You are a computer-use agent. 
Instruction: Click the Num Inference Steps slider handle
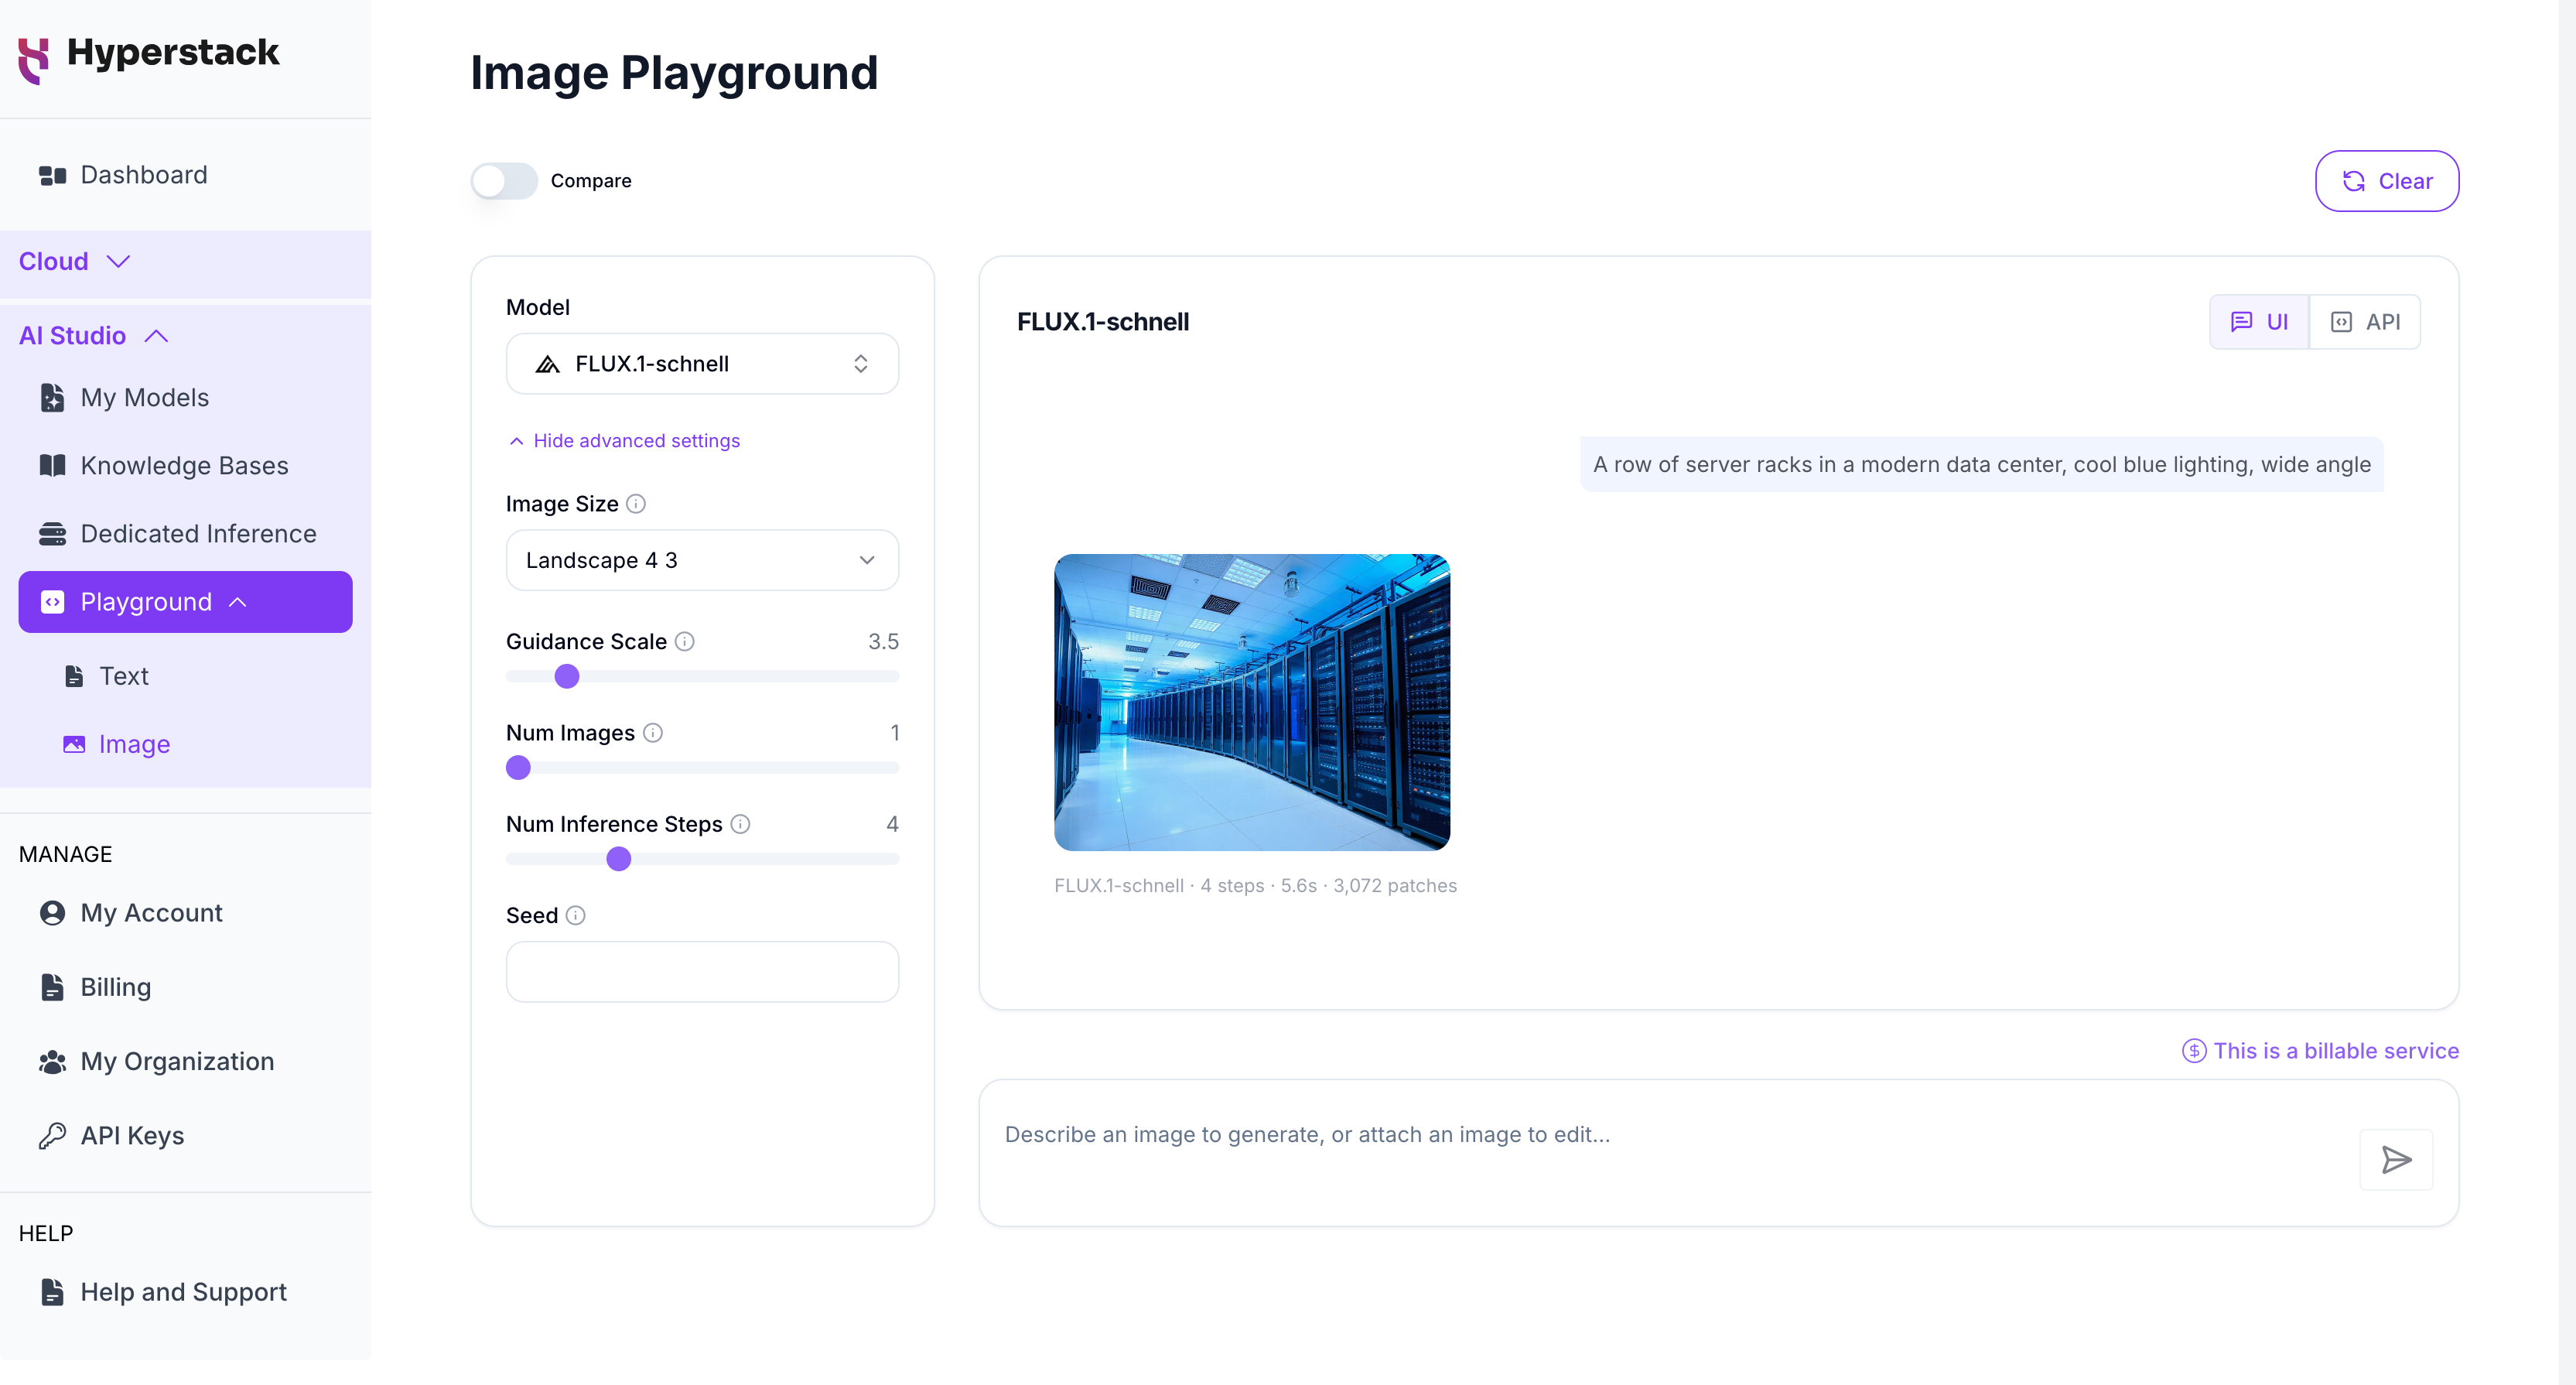coord(619,859)
